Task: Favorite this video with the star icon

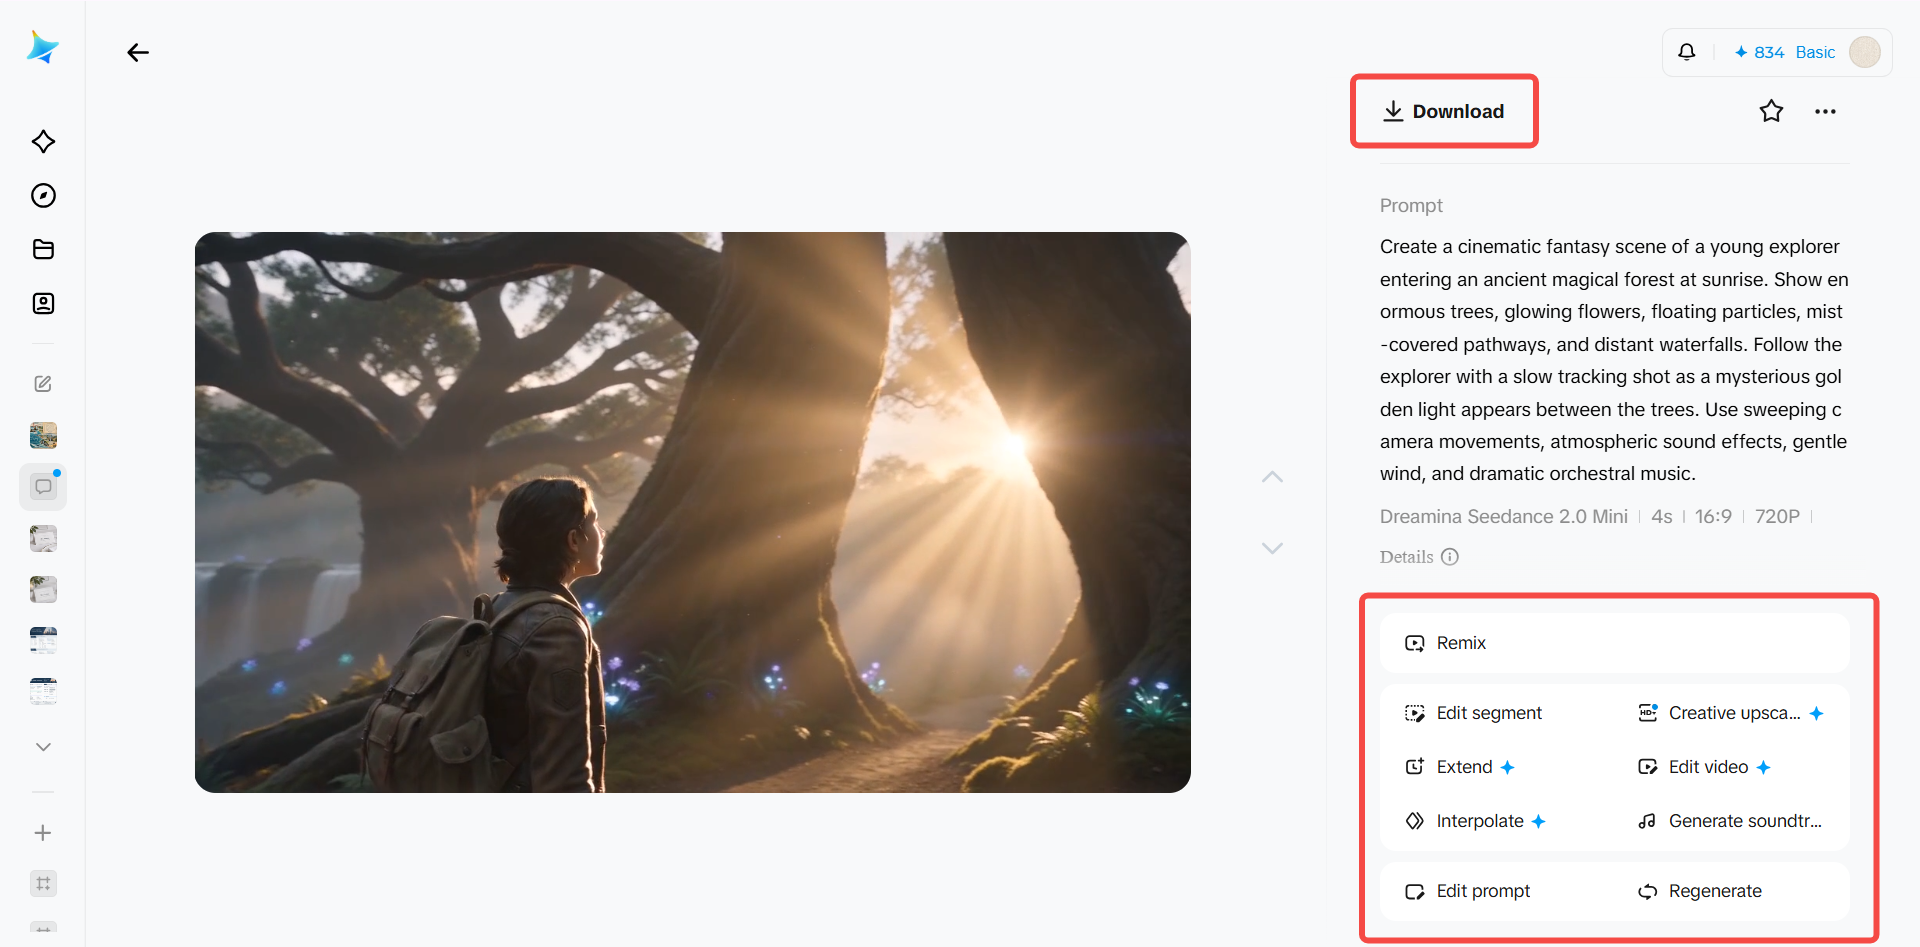Action: pos(1771,111)
